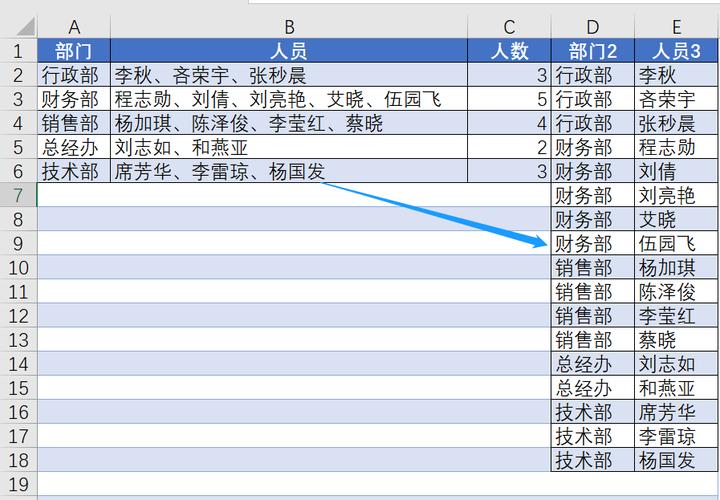
Task: Select cell starting with 杨加琪、陈泽俊
Action: 289,123
